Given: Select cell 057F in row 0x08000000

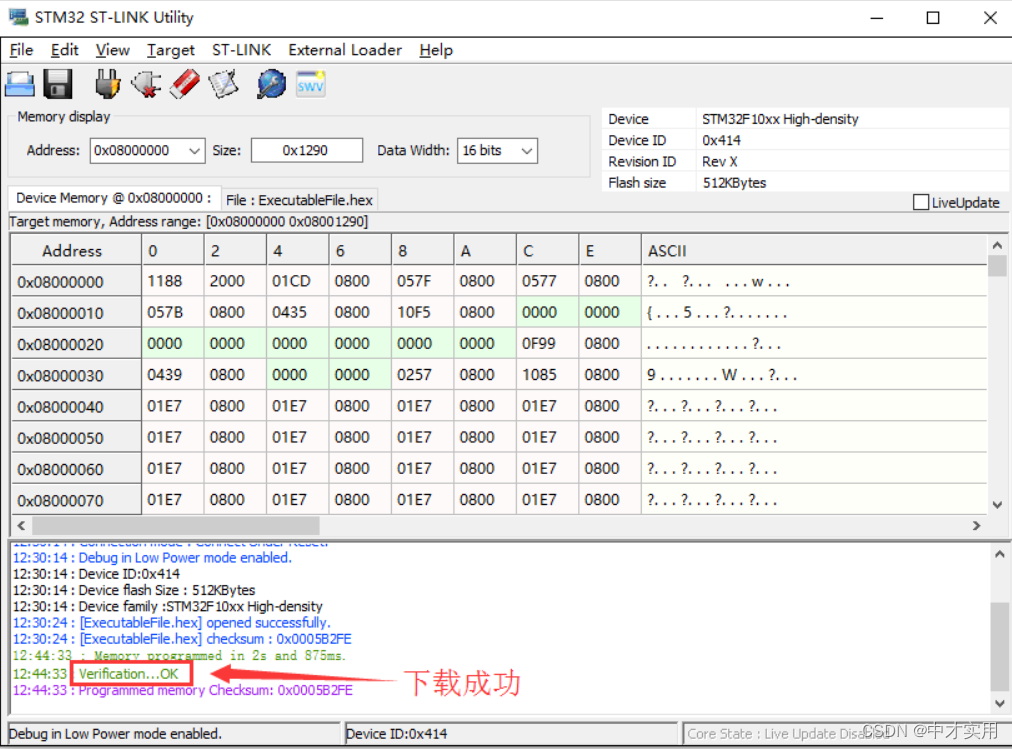Looking at the screenshot, I should click(422, 281).
